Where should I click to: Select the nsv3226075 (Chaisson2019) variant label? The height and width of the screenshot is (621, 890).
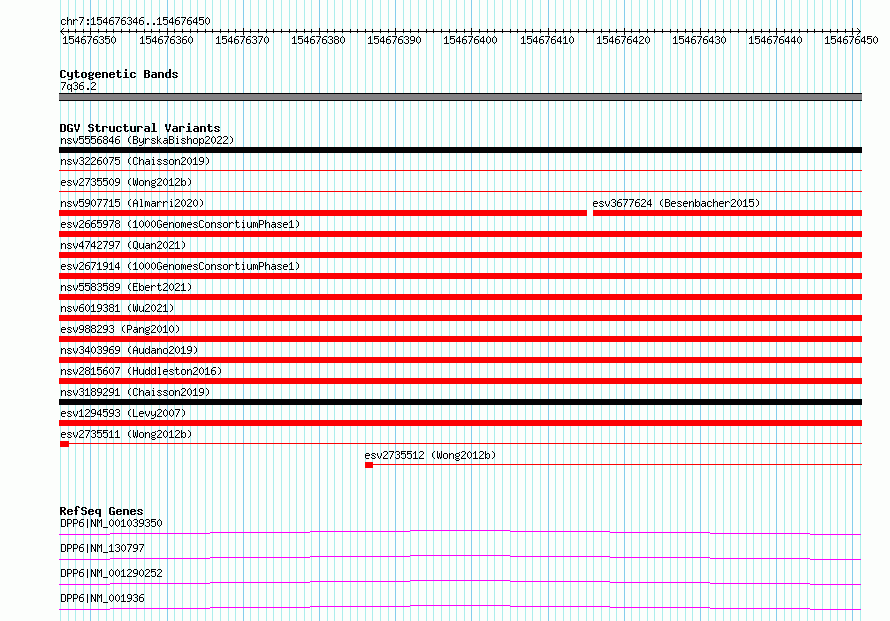tap(135, 161)
